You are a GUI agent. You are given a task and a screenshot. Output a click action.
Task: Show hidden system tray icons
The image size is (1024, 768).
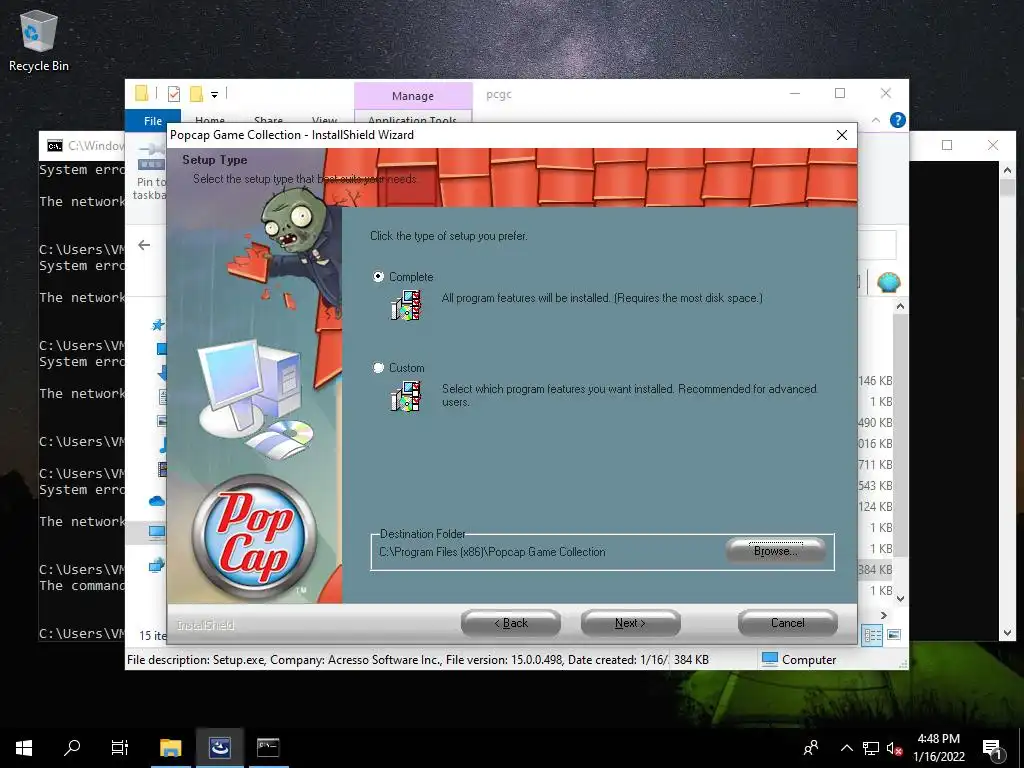click(846, 748)
